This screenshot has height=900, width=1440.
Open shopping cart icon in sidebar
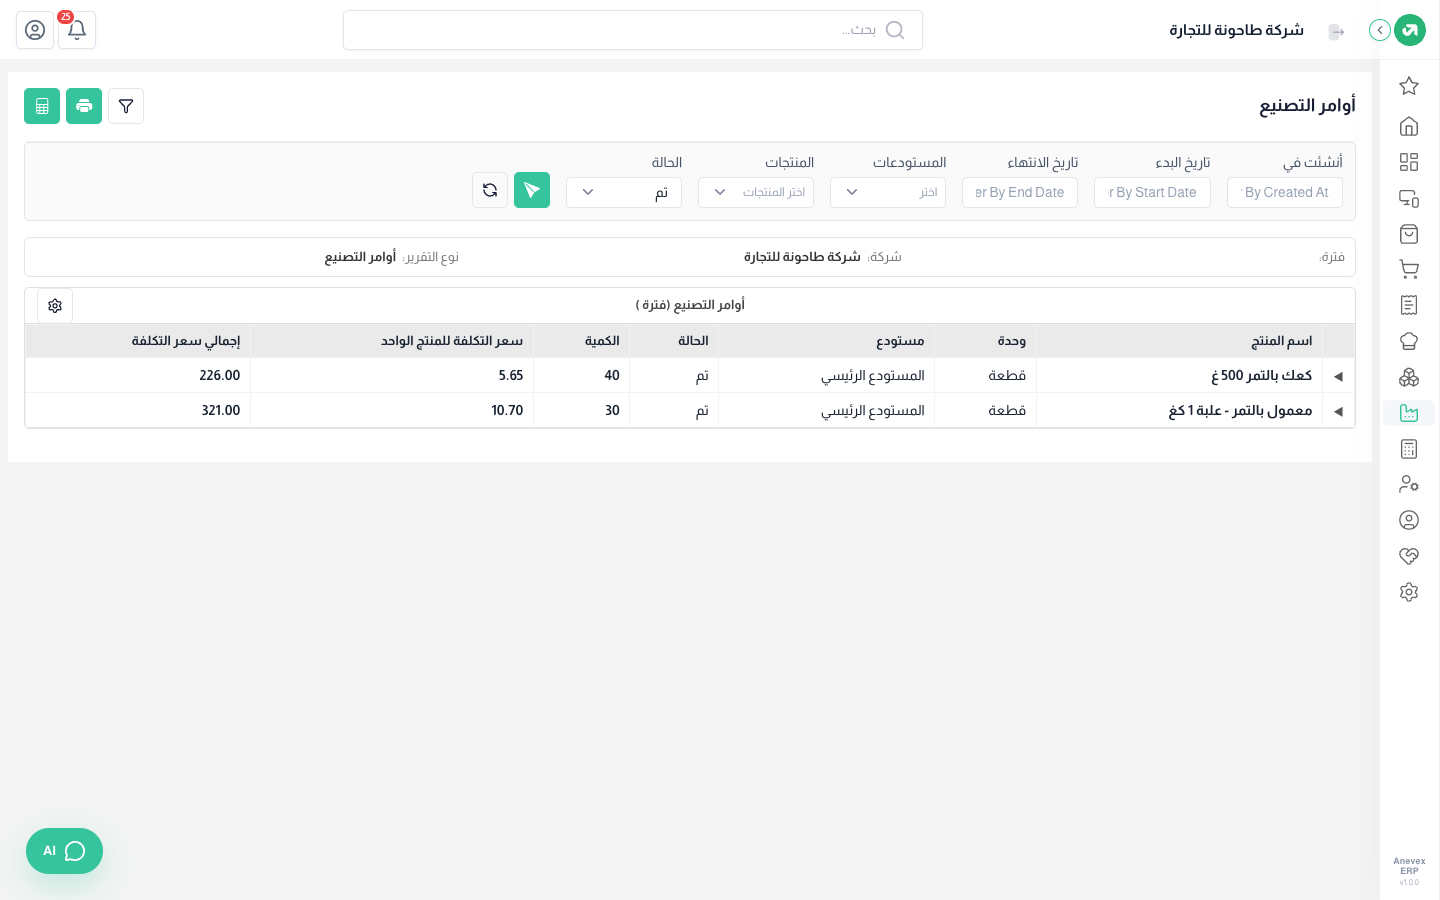[x=1409, y=269]
